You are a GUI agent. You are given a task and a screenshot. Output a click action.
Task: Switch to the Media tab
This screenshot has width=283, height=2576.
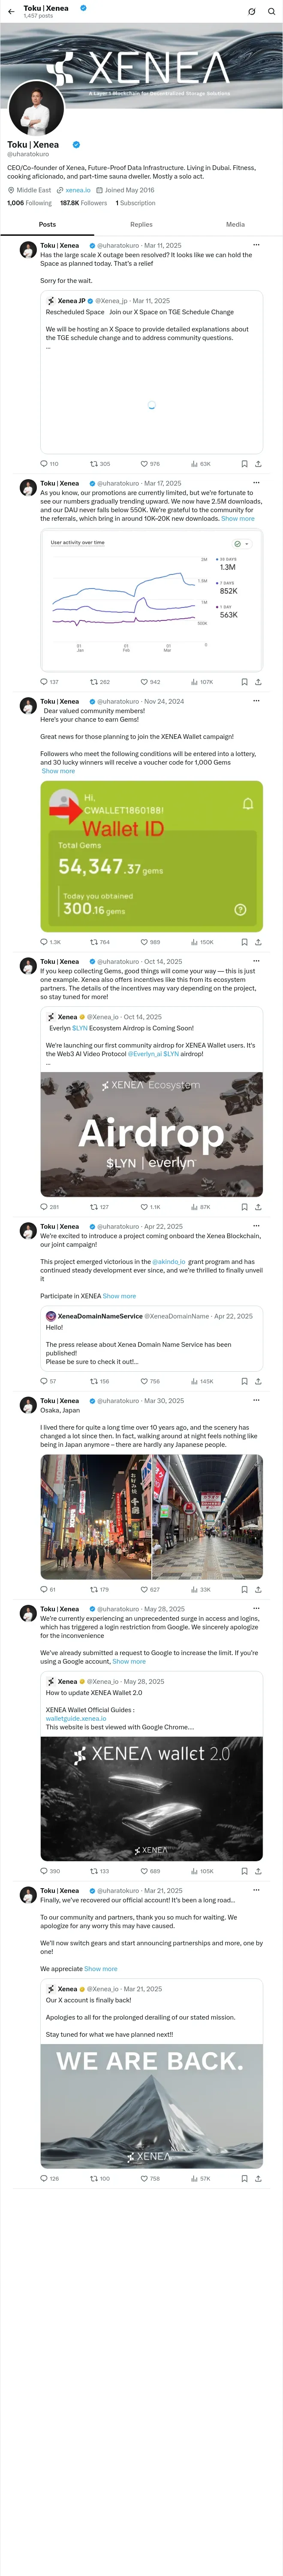pos(235,224)
